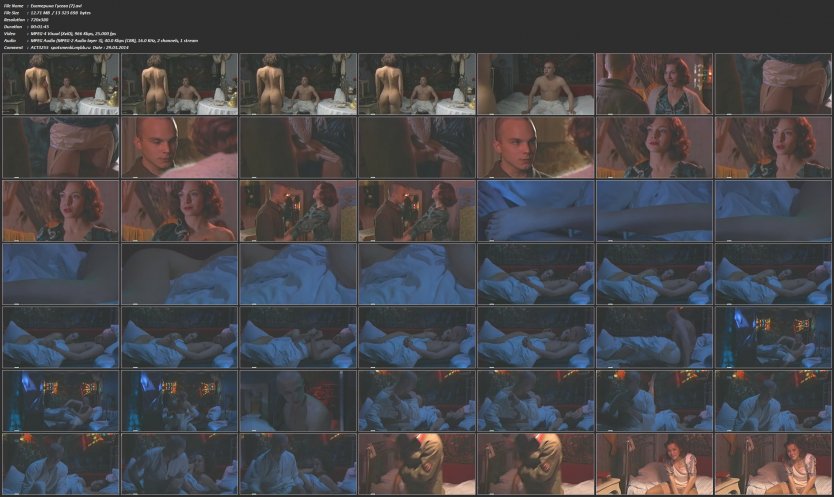
Task: Select red-haired woman thumbnail ending second row
Action: [773, 147]
